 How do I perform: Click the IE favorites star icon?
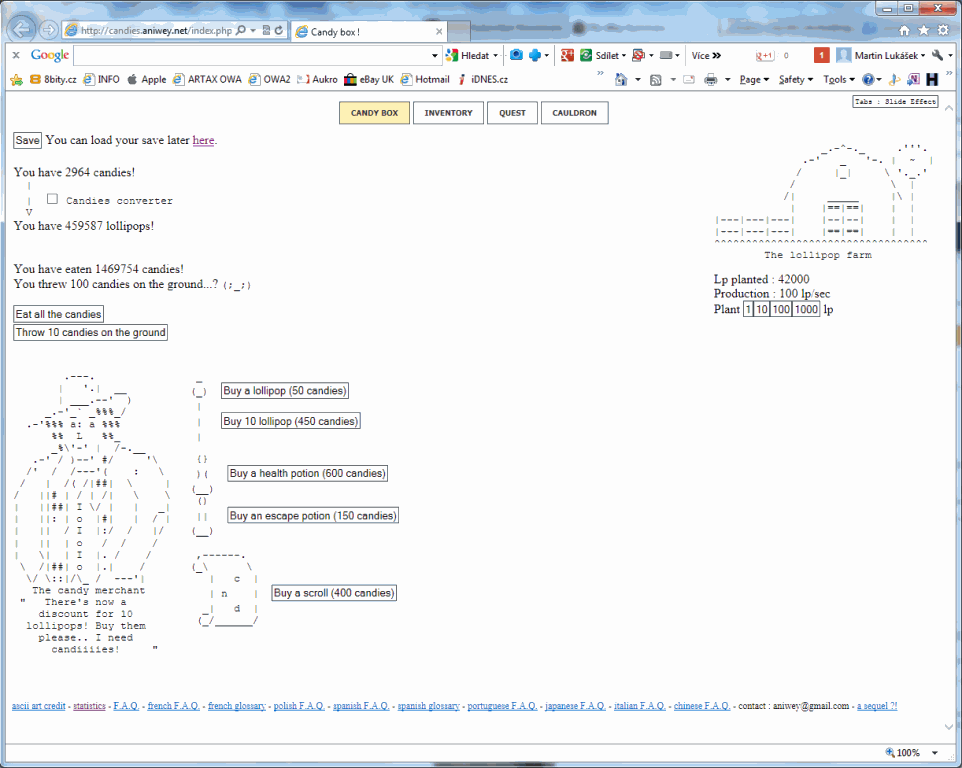point(924,30)
